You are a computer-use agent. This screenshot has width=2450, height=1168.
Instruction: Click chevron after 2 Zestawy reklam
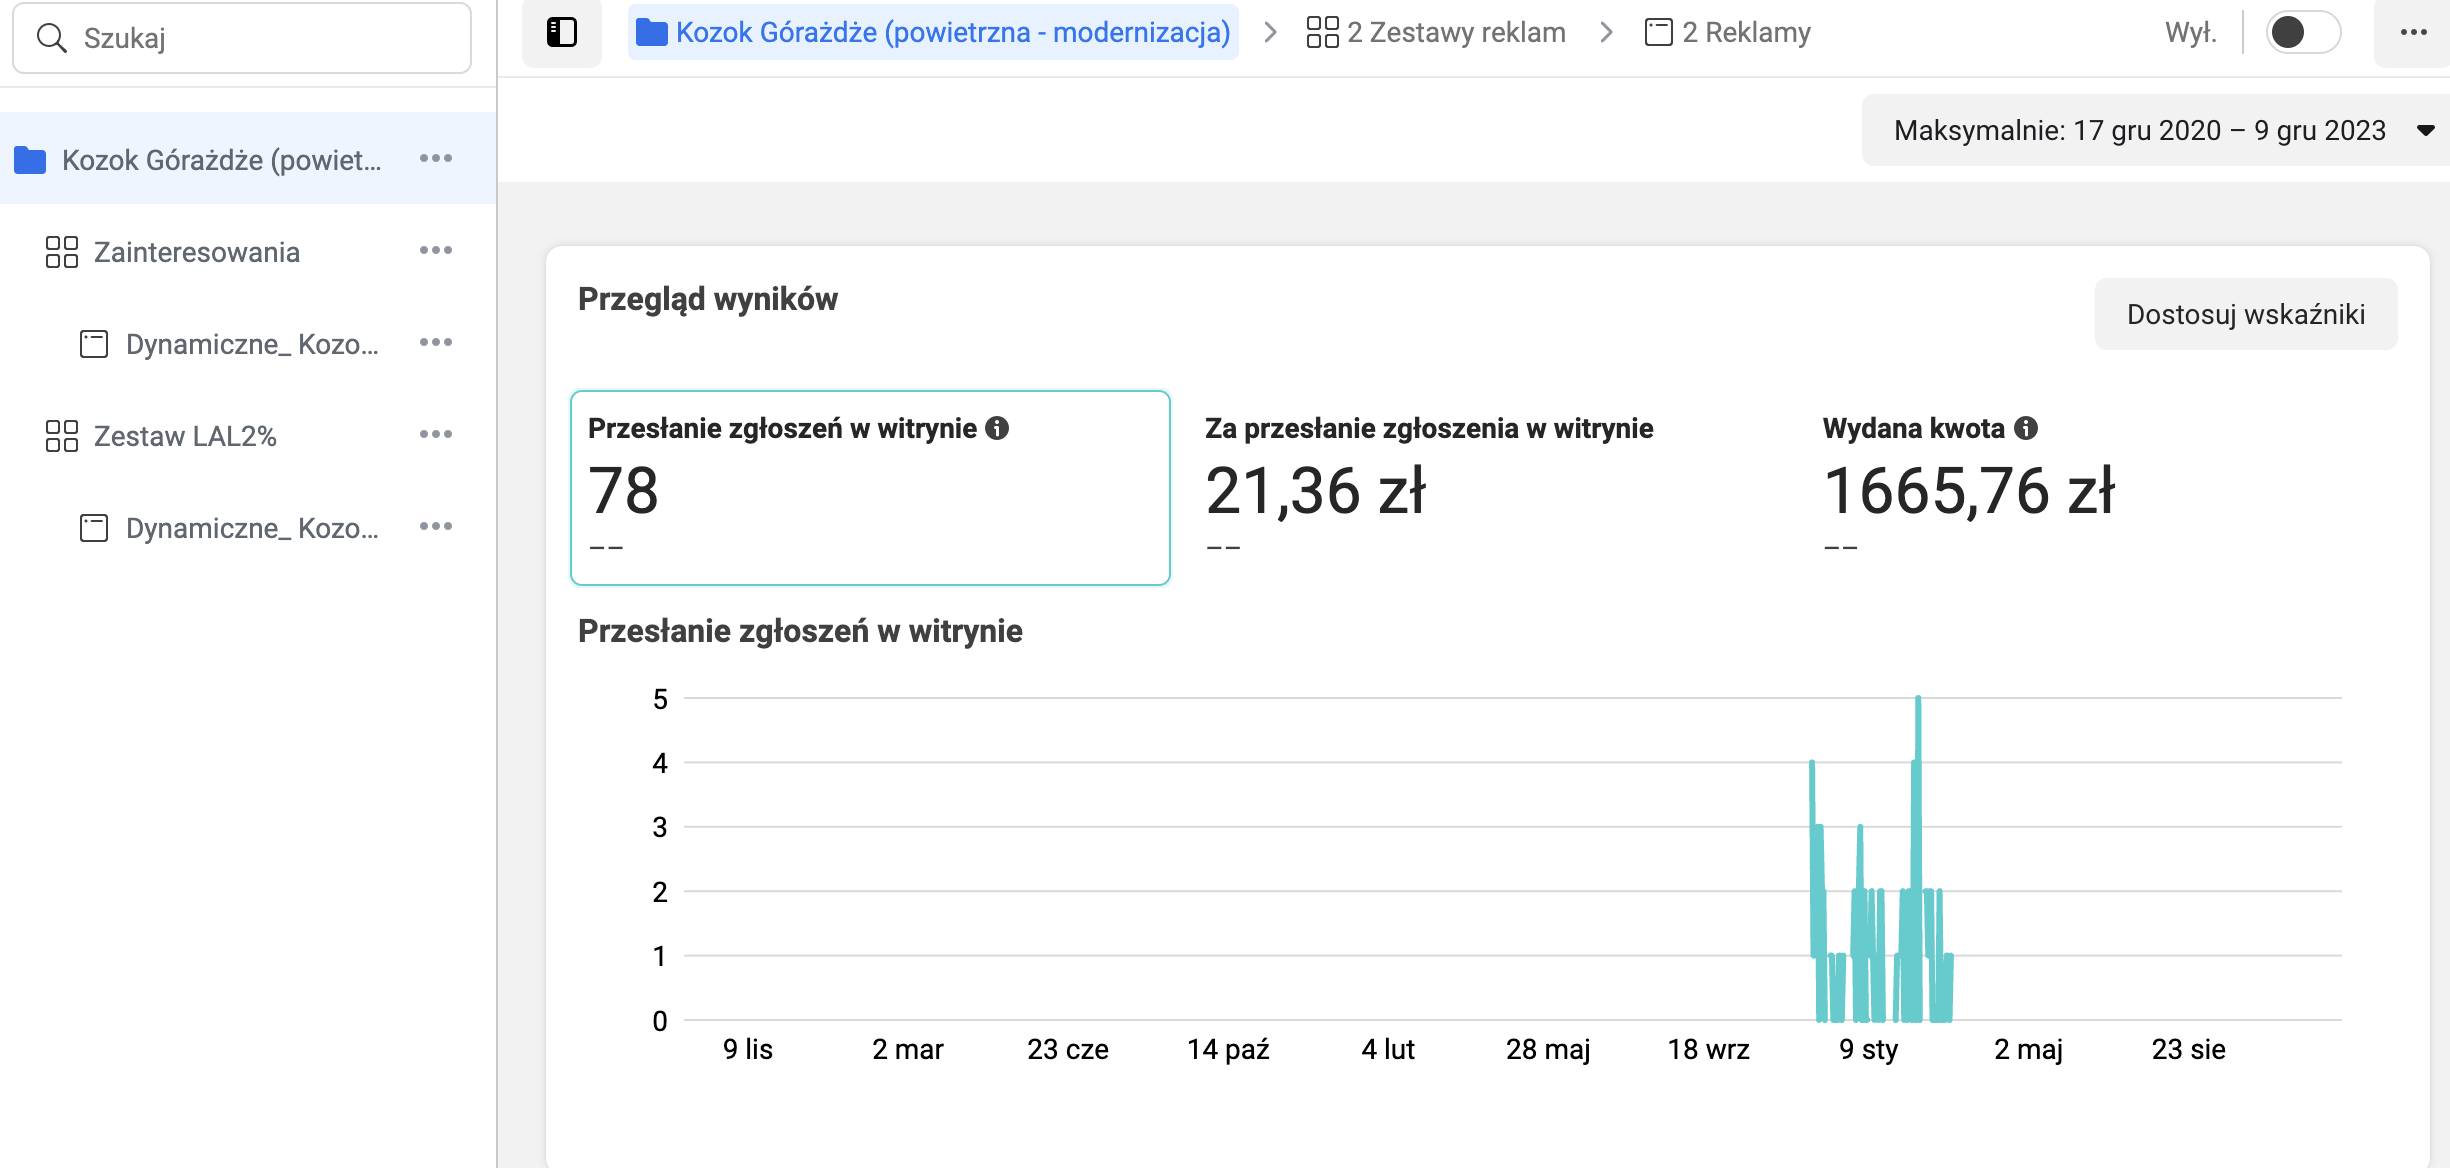pyautogui.click(x=1606, y=32)
